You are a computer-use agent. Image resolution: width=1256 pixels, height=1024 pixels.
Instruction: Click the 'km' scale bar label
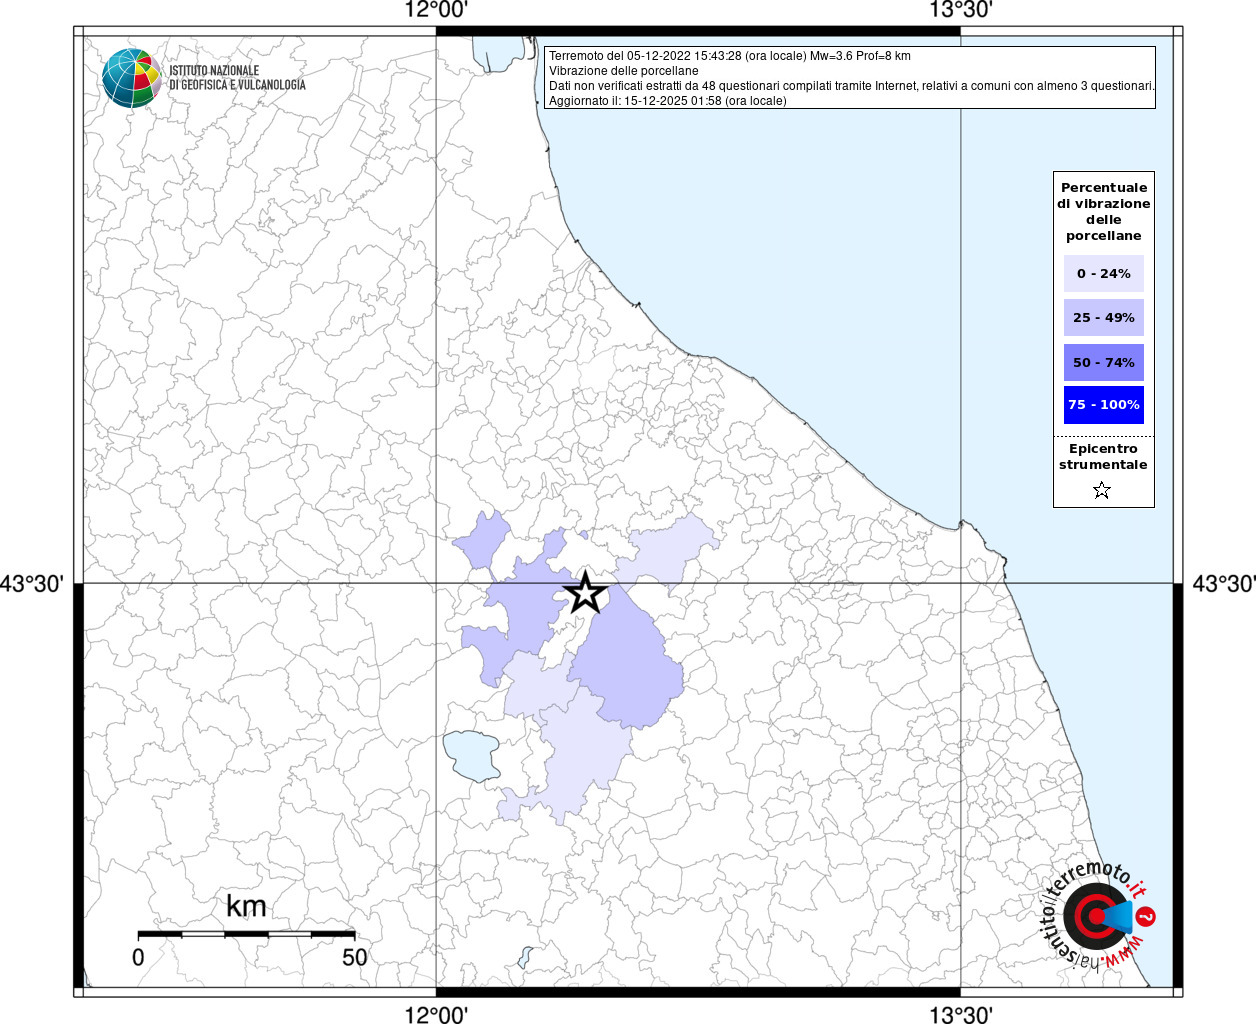point(246,906)
